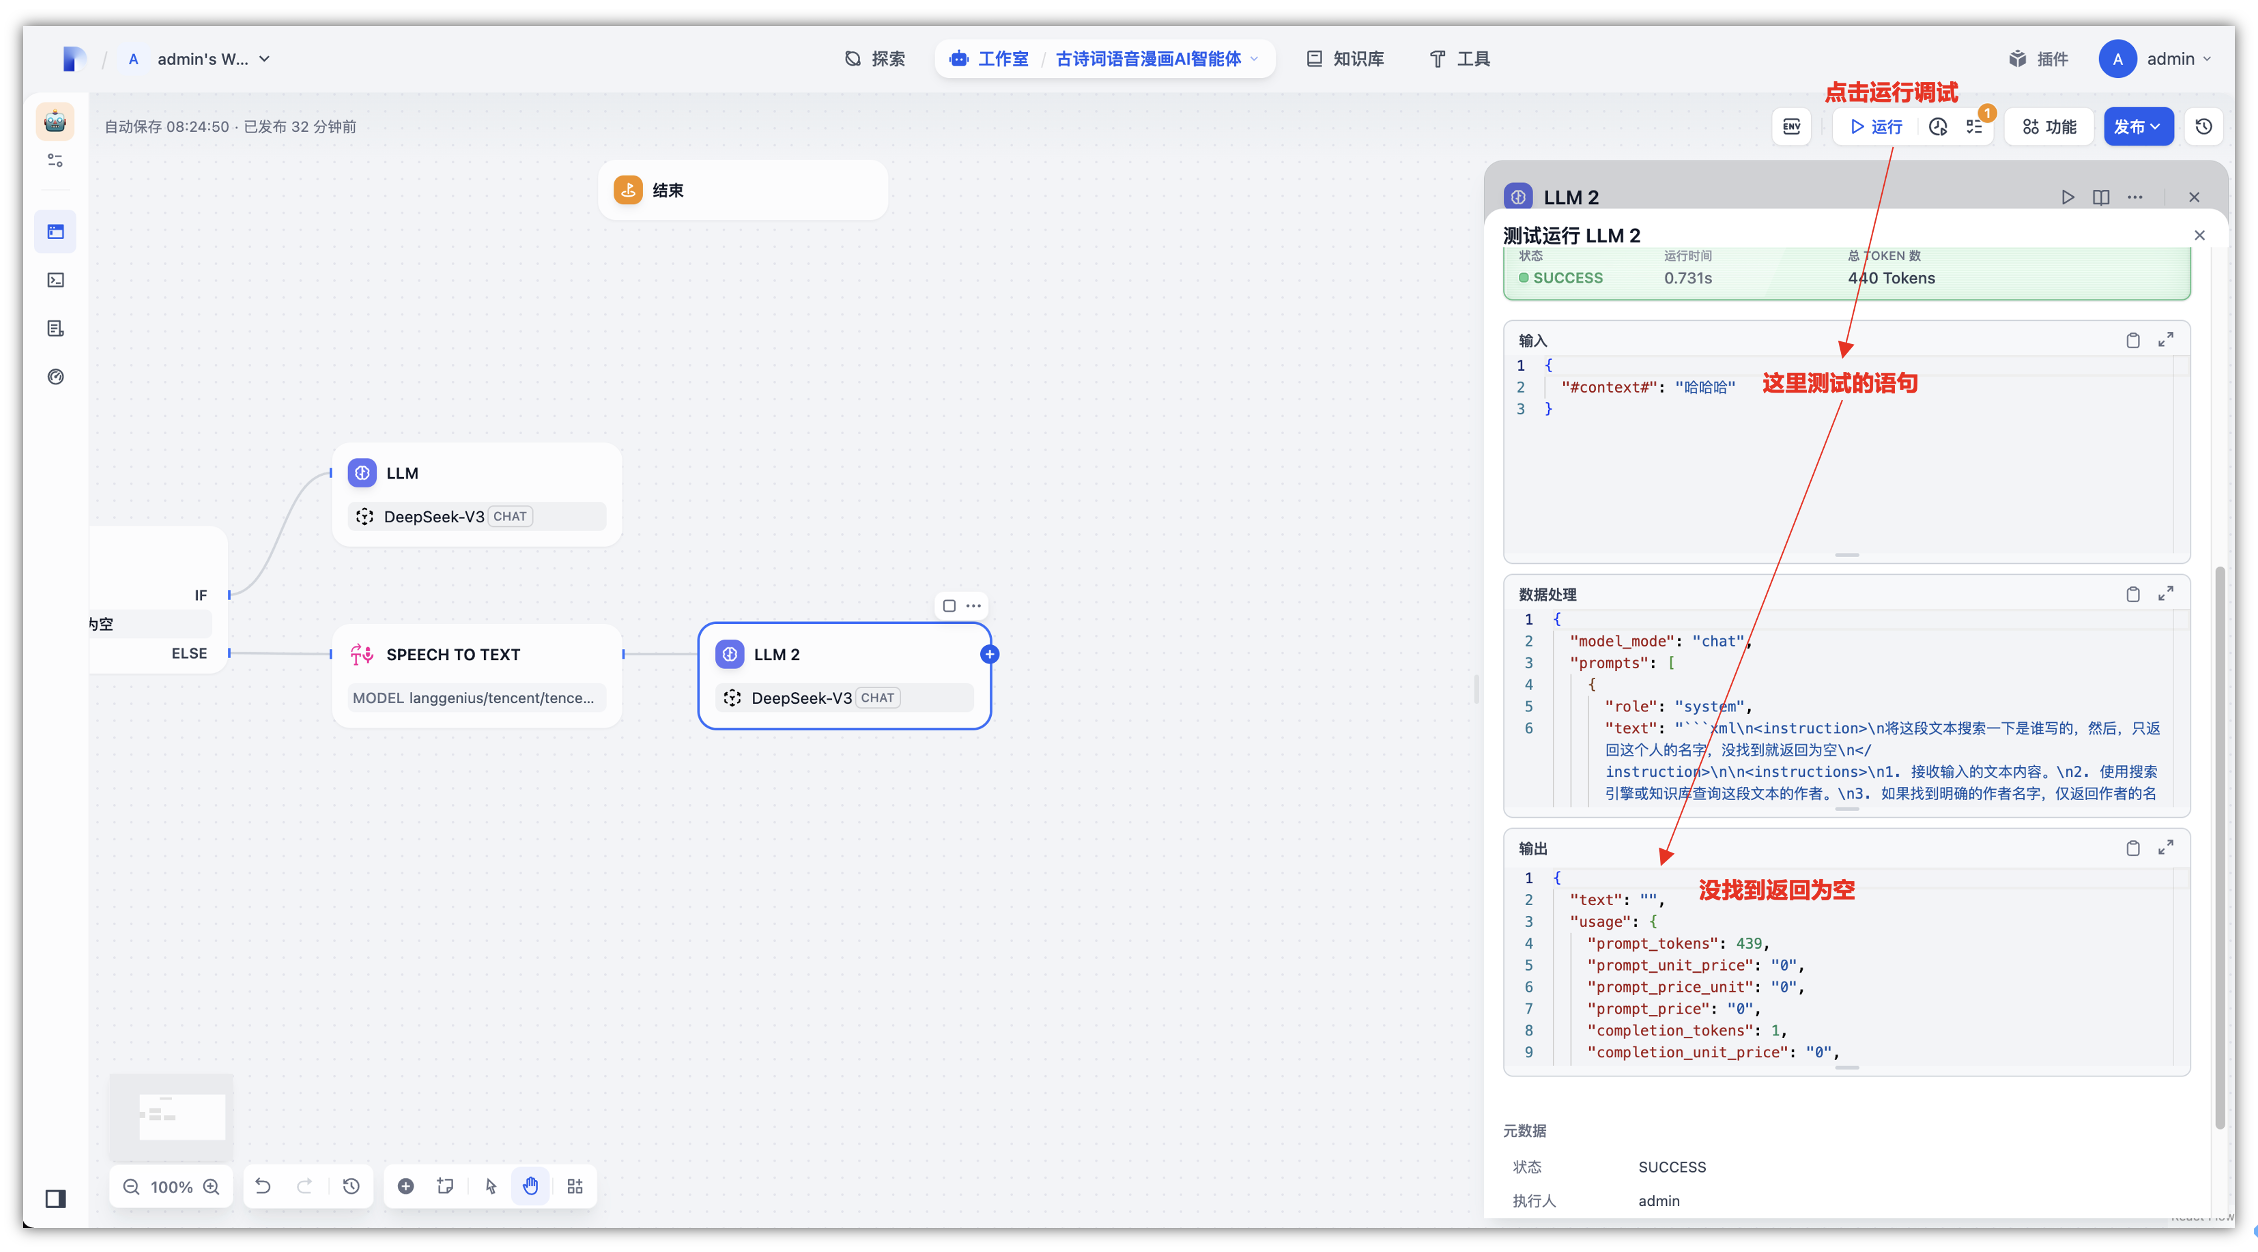Zoom out the canvas

click(131, 1187)
